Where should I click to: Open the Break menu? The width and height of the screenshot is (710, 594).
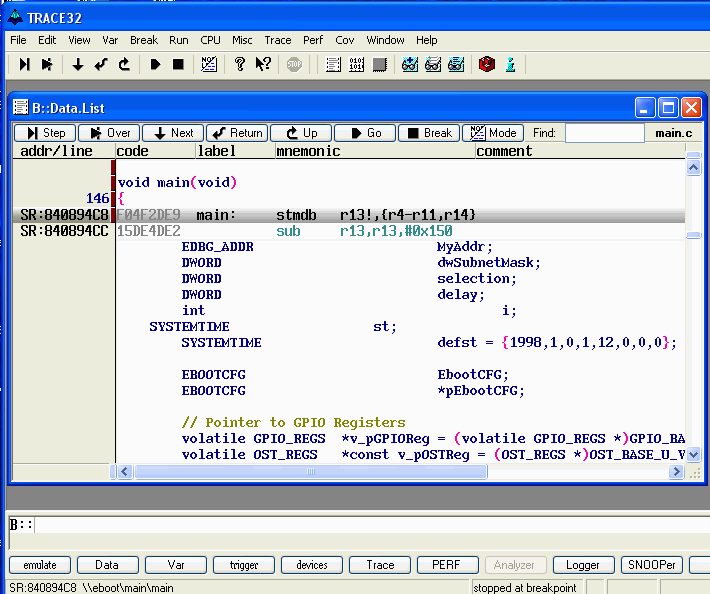pyautogui.click(x=144, y=40)
